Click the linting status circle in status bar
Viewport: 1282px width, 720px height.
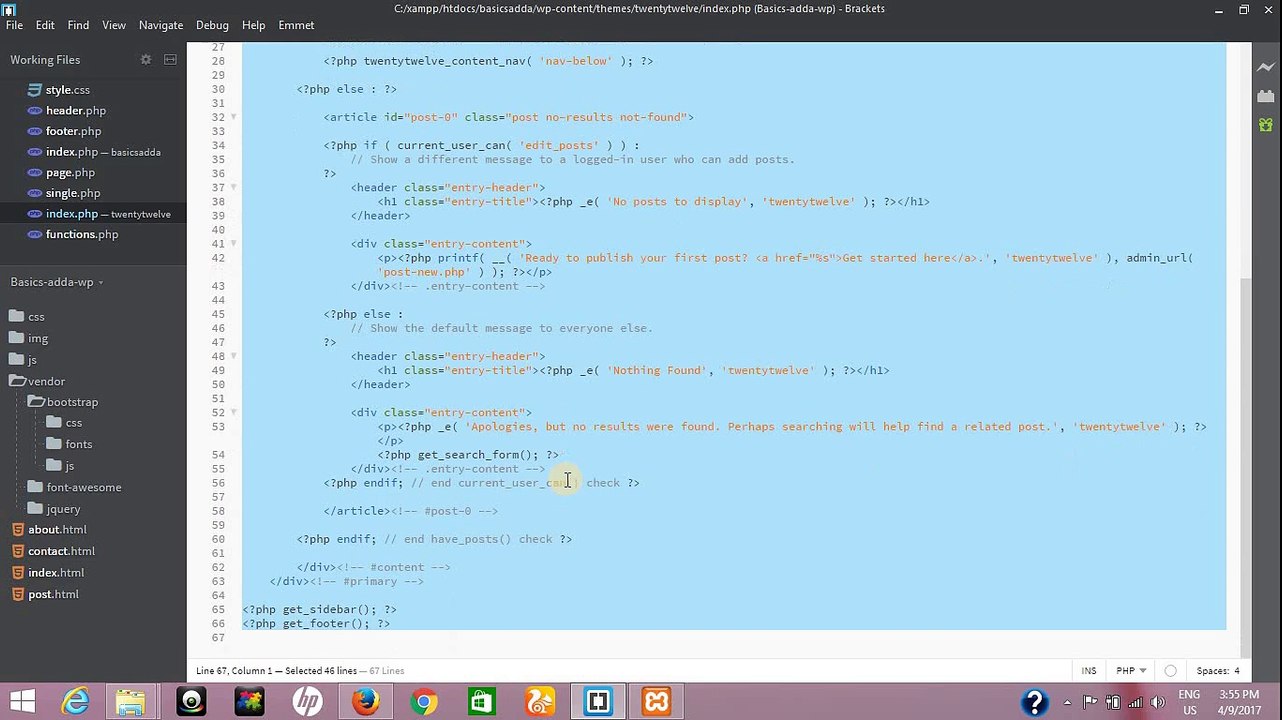click(x=1170, y=671)
